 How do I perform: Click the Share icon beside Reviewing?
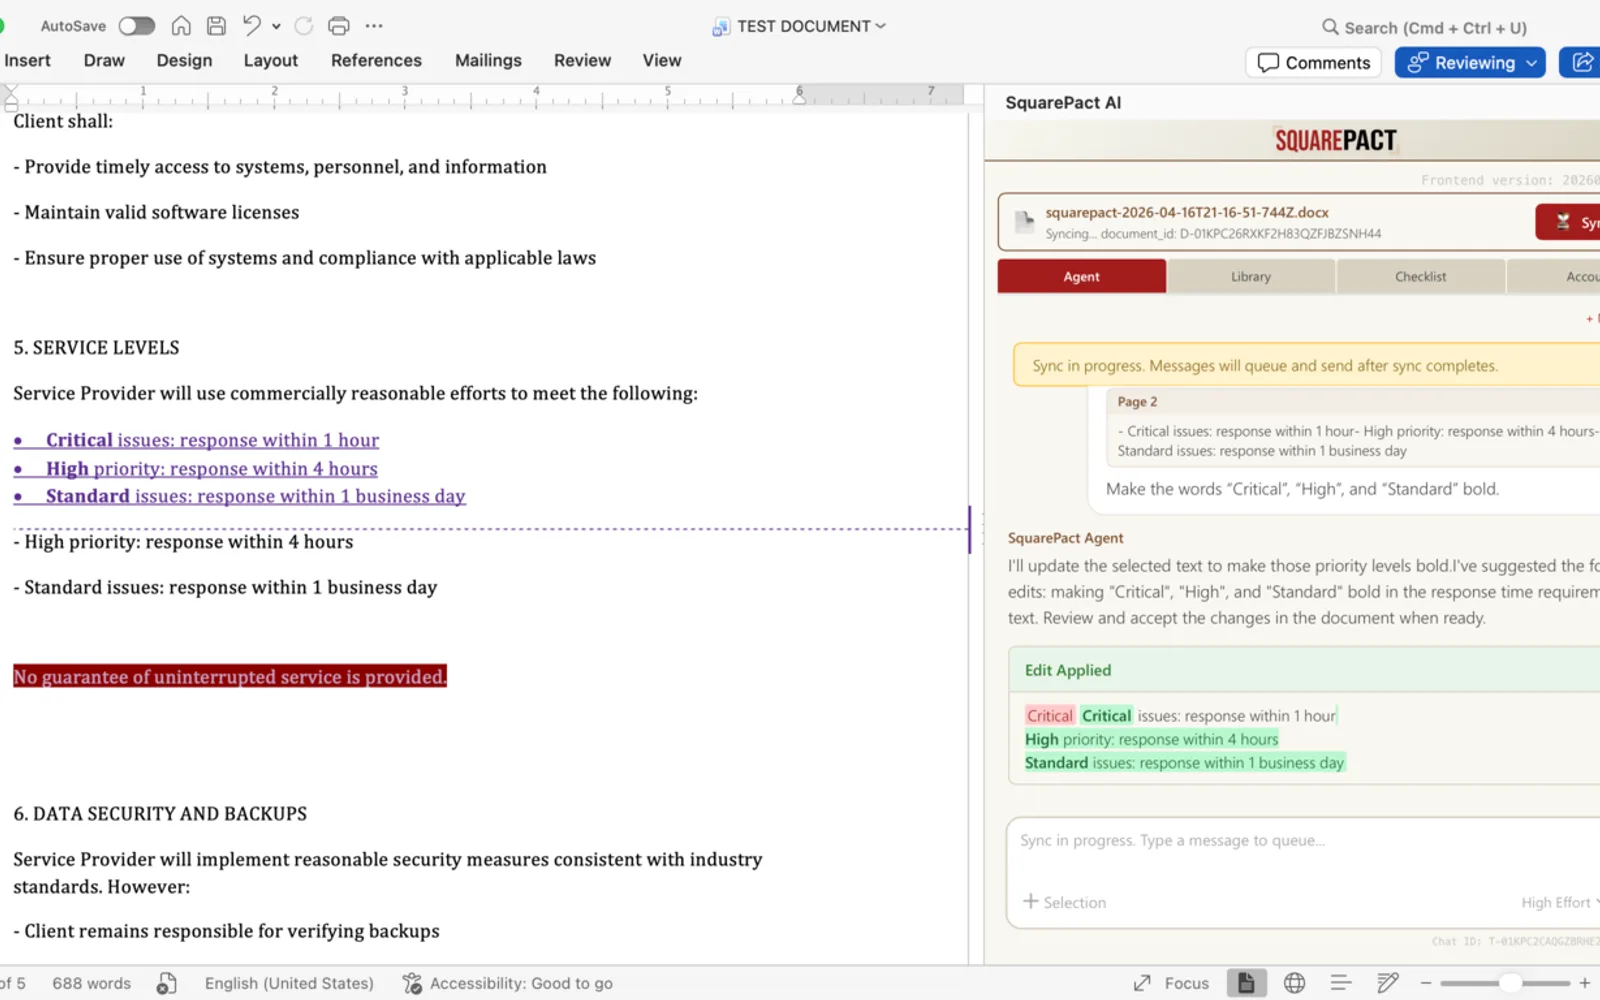tap(1583, 62)
